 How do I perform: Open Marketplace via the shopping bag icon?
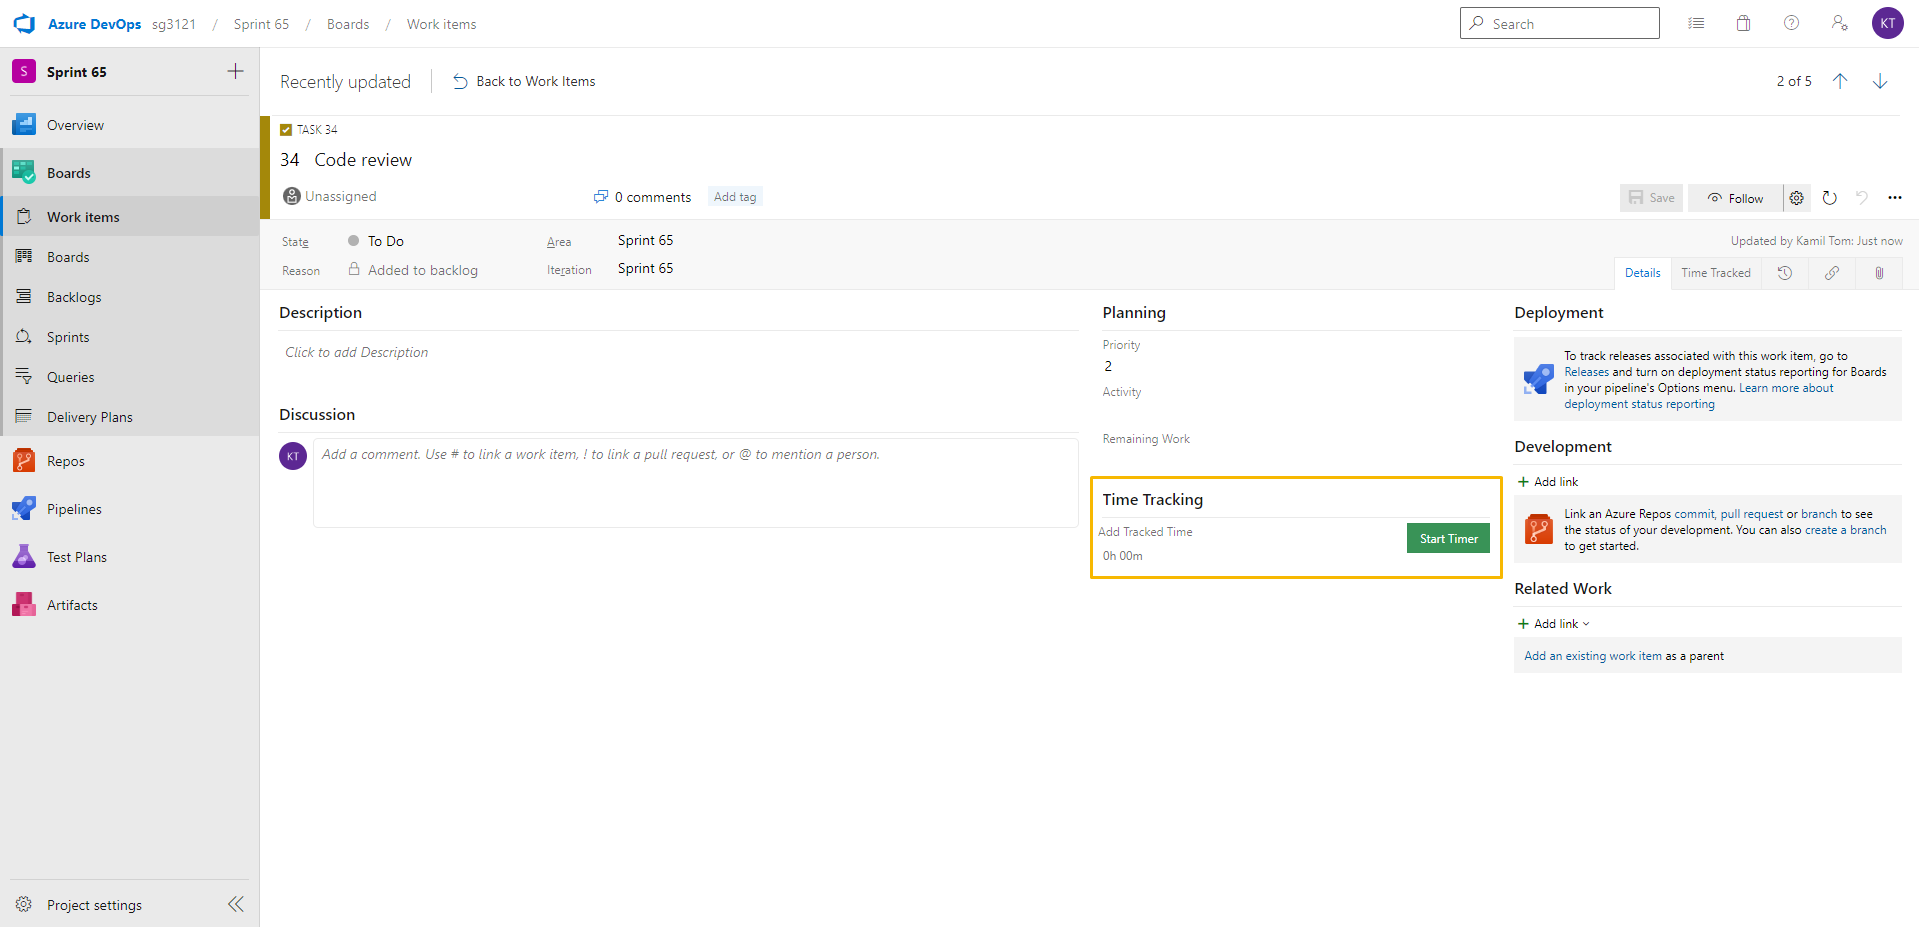[1743, 22]
